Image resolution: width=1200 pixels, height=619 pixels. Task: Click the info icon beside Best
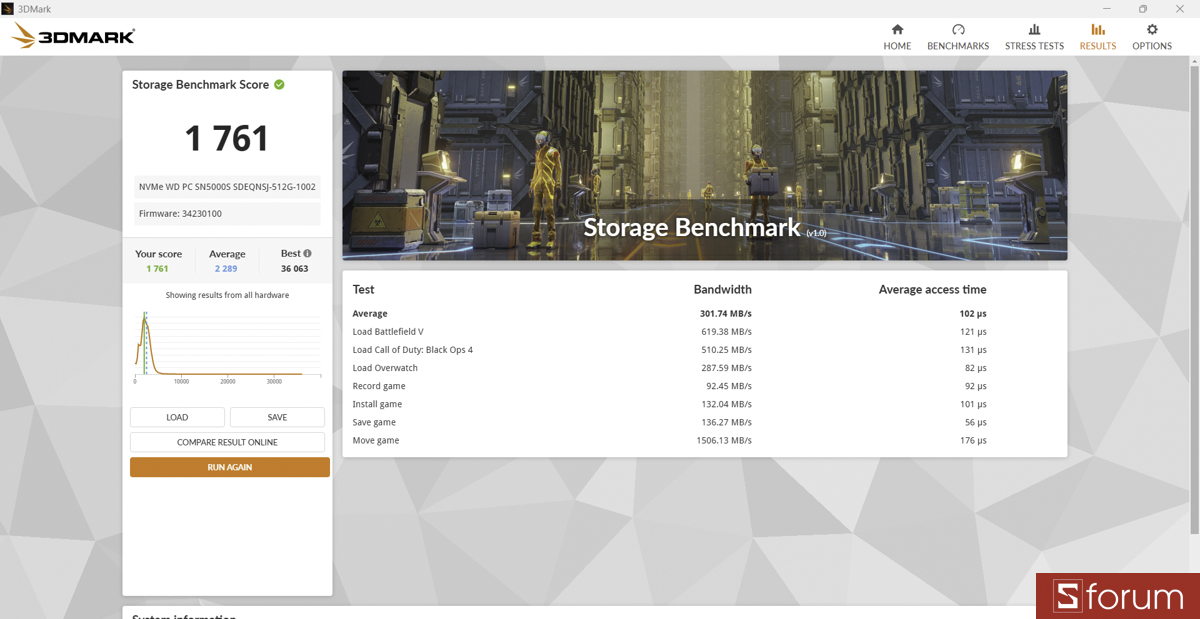307,254
